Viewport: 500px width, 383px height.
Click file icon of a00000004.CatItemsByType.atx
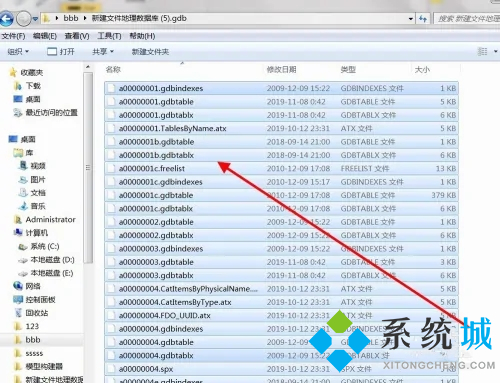[x=111, y=302]
